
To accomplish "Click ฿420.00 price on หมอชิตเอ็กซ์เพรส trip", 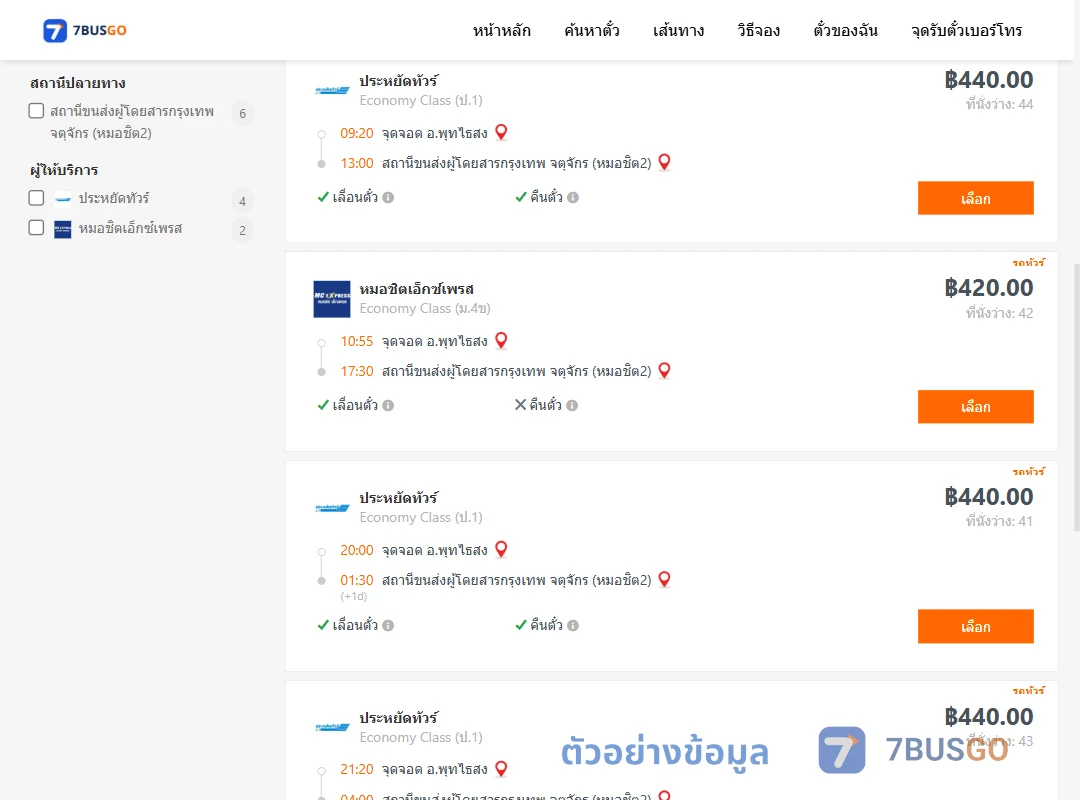I will pos(988,288).
